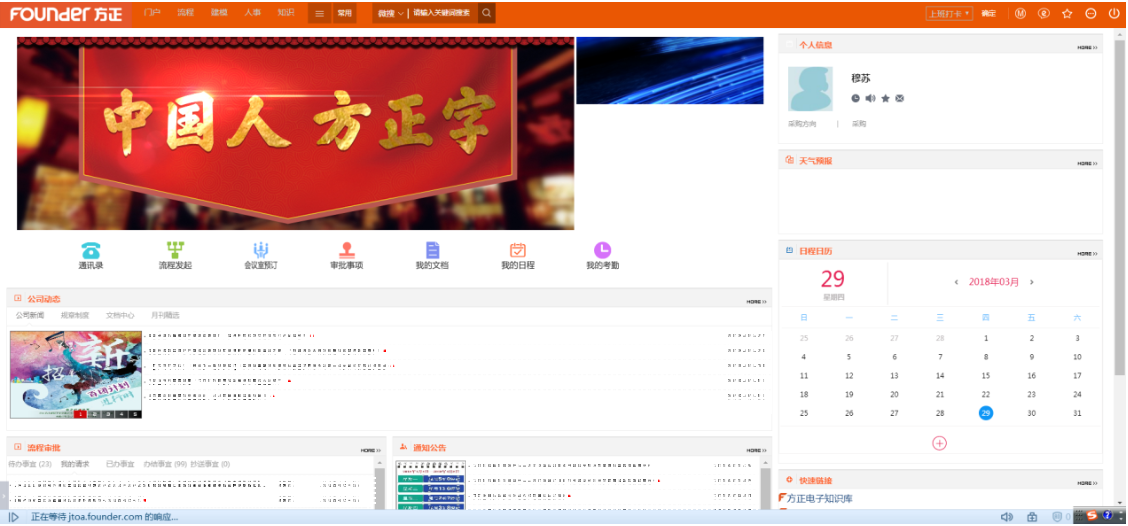Image resolution: width=1128 pixels, height=526 pixels.
Task: Click the circled minus icon in header
Action: coord(1091,13)
